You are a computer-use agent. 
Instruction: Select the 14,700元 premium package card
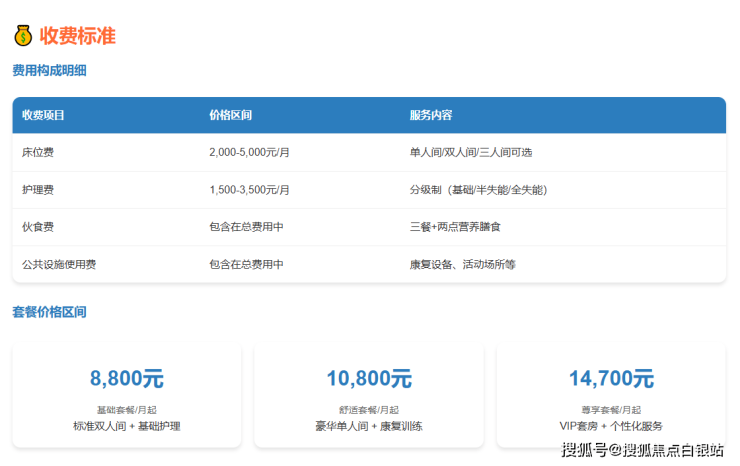coord(611,396)
